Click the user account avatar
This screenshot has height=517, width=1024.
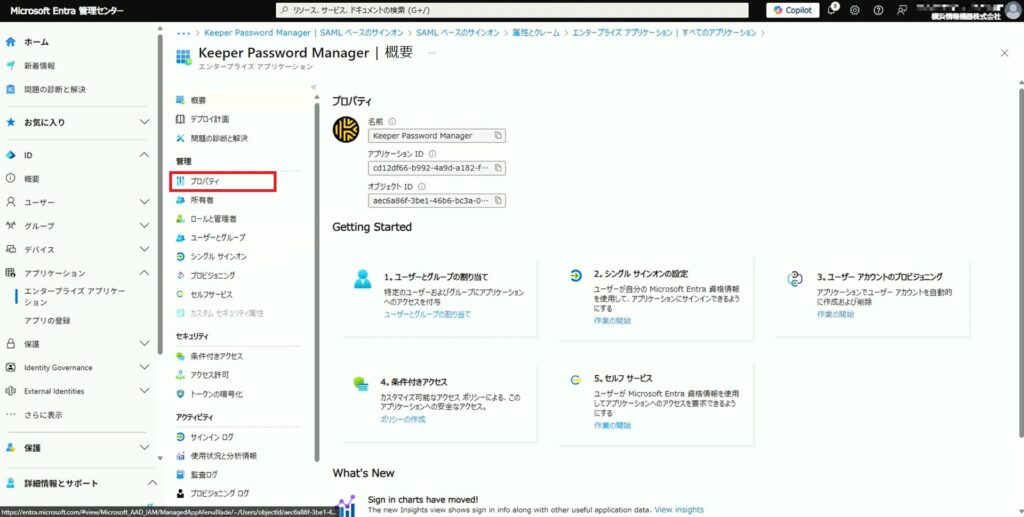point(1013,9)
